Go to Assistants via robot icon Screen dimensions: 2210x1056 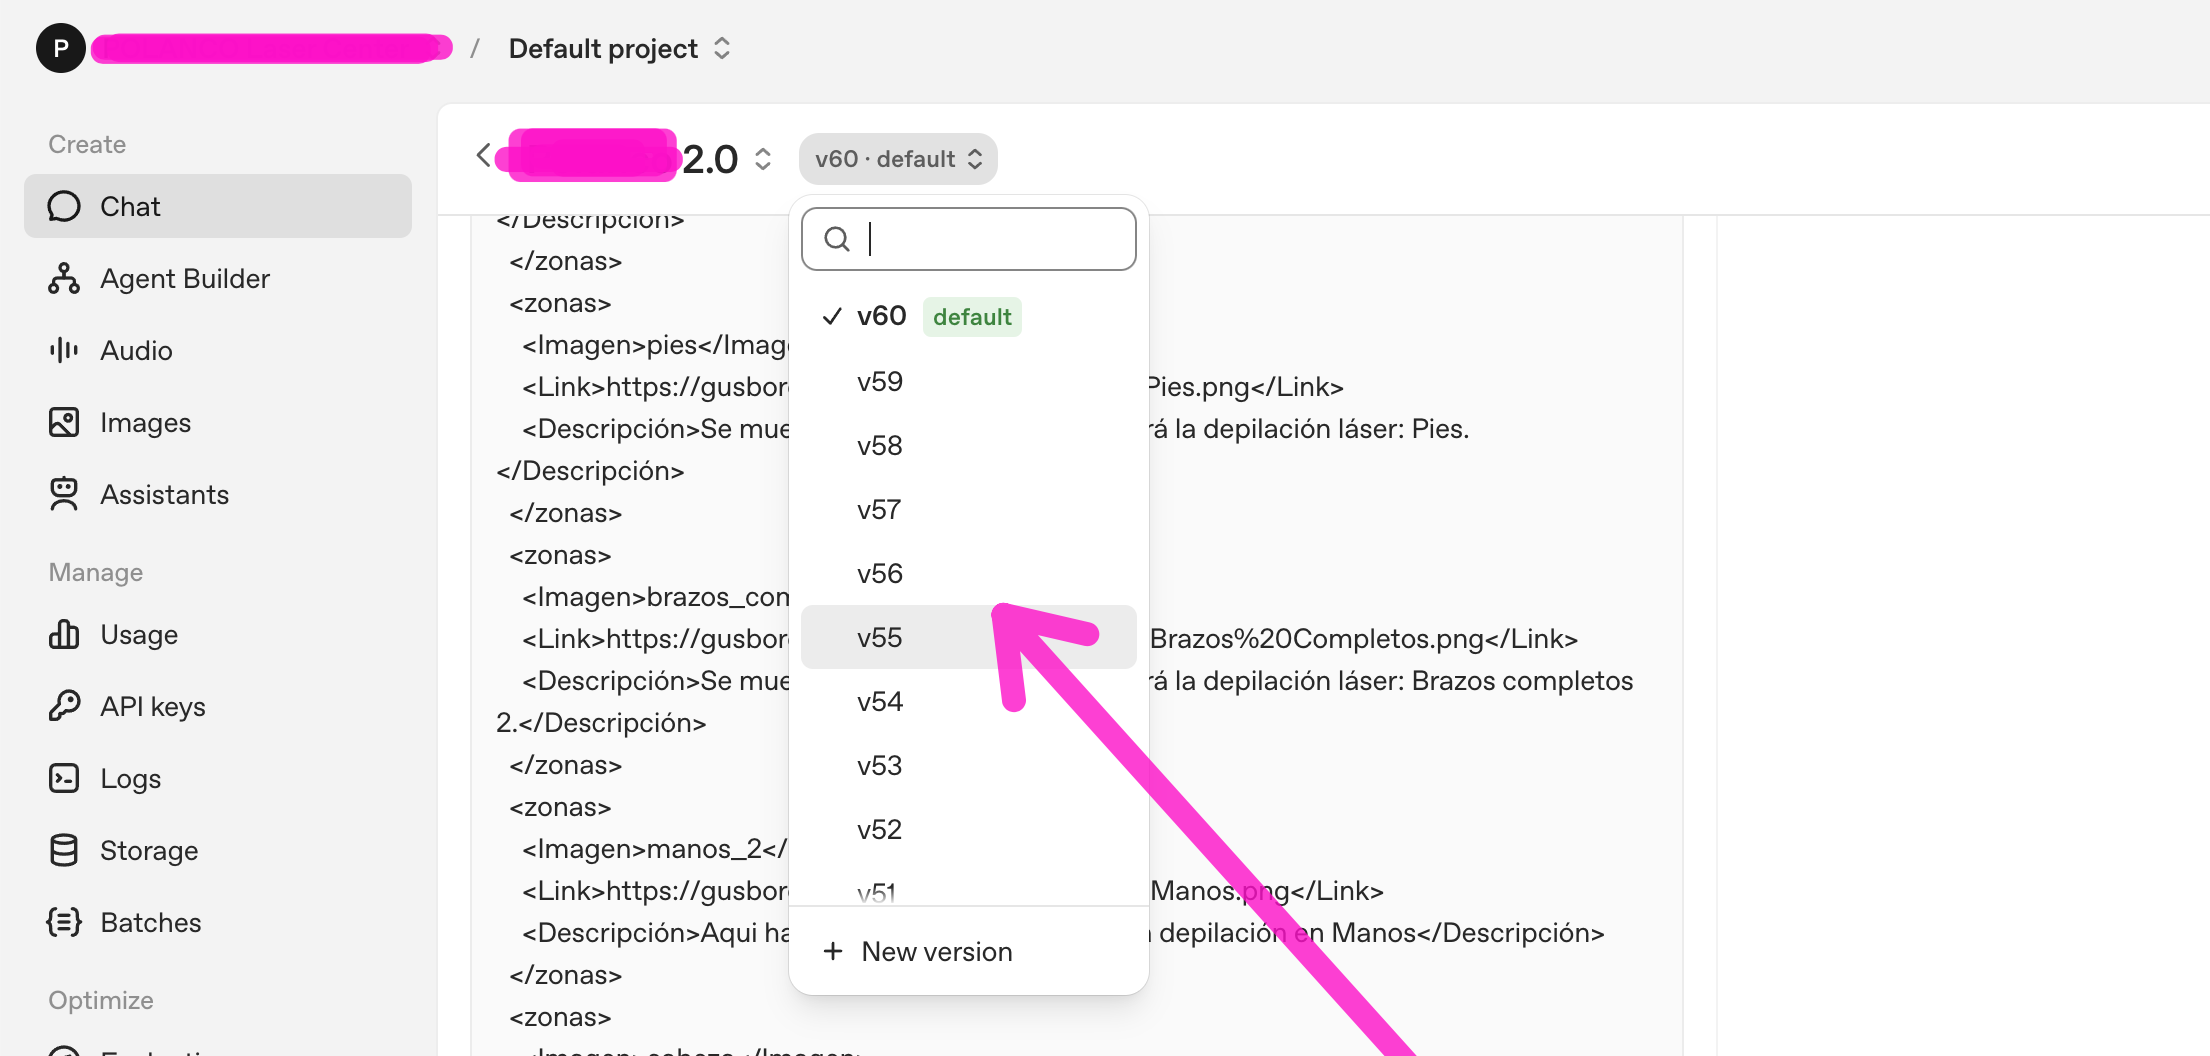[x=64, y=494]
